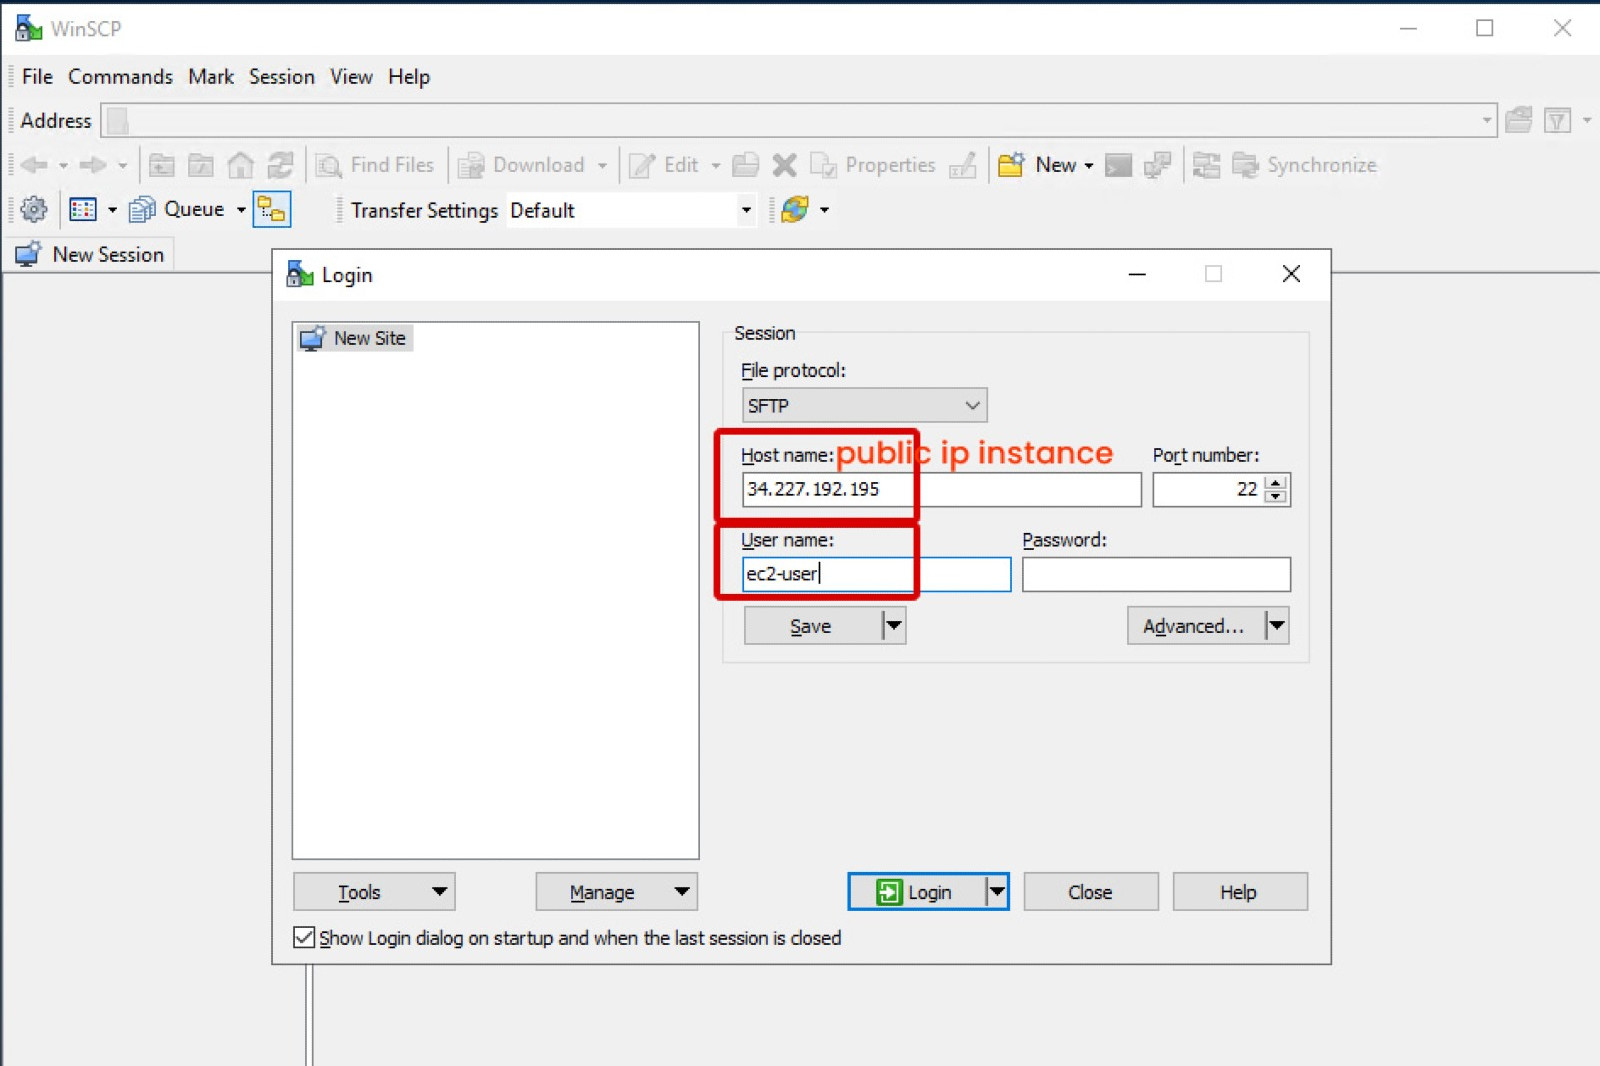The image size is (1600, 1066).
Task: Open the Save button dropdown arrow
Action: (x=894, y=626)
